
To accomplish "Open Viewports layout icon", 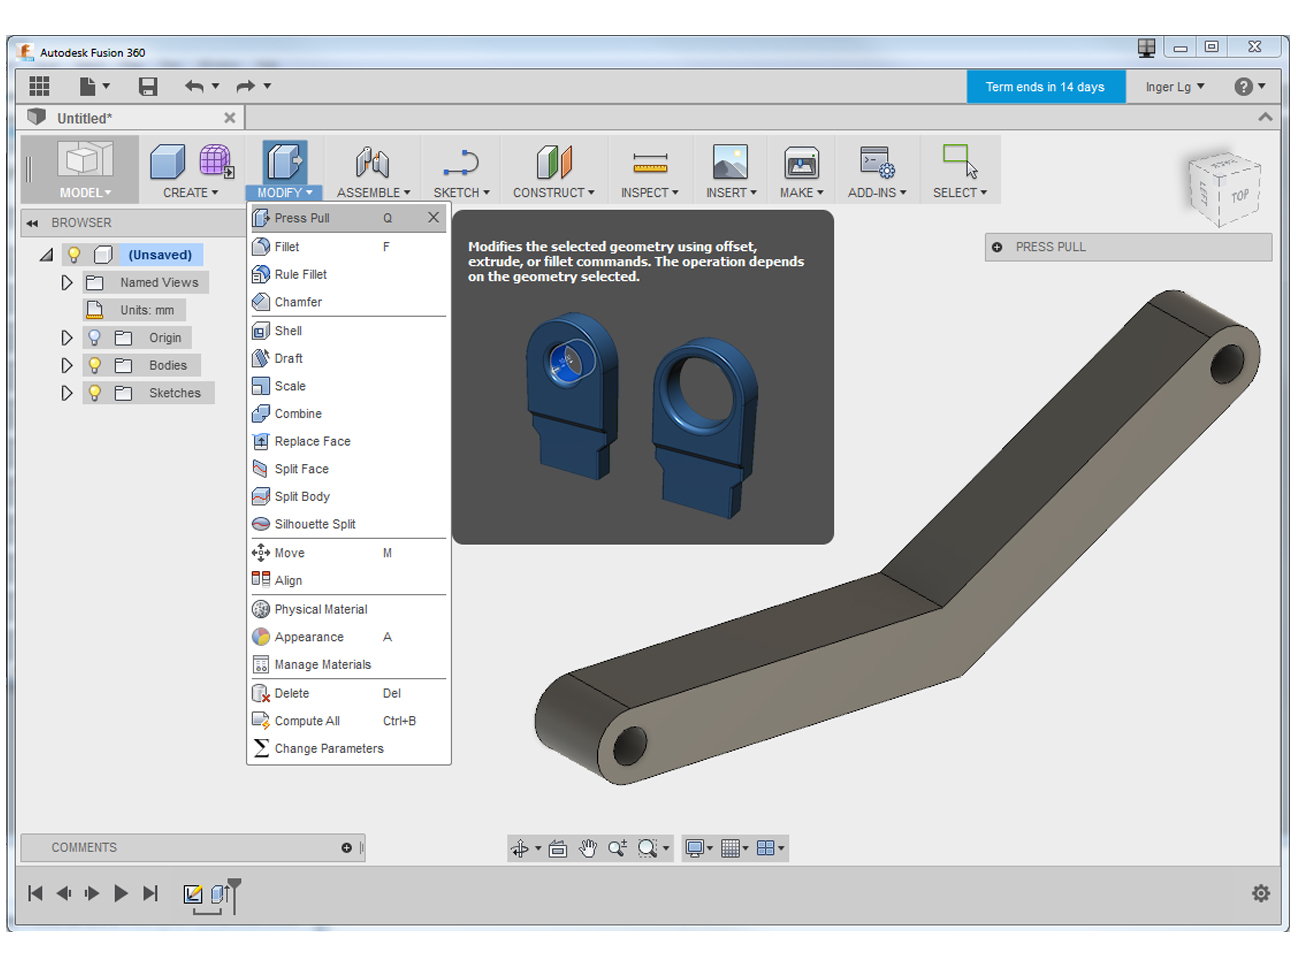I will click(x=766, y=848).
